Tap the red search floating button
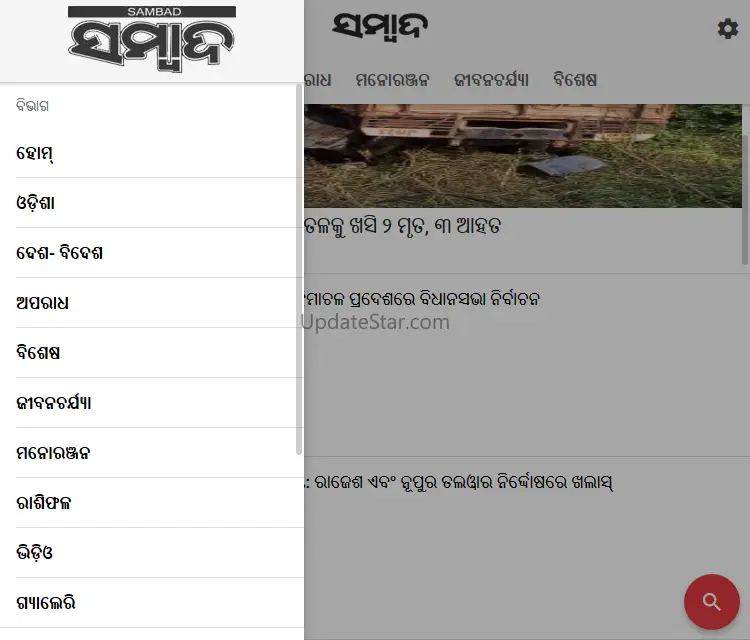 point(711,601)
